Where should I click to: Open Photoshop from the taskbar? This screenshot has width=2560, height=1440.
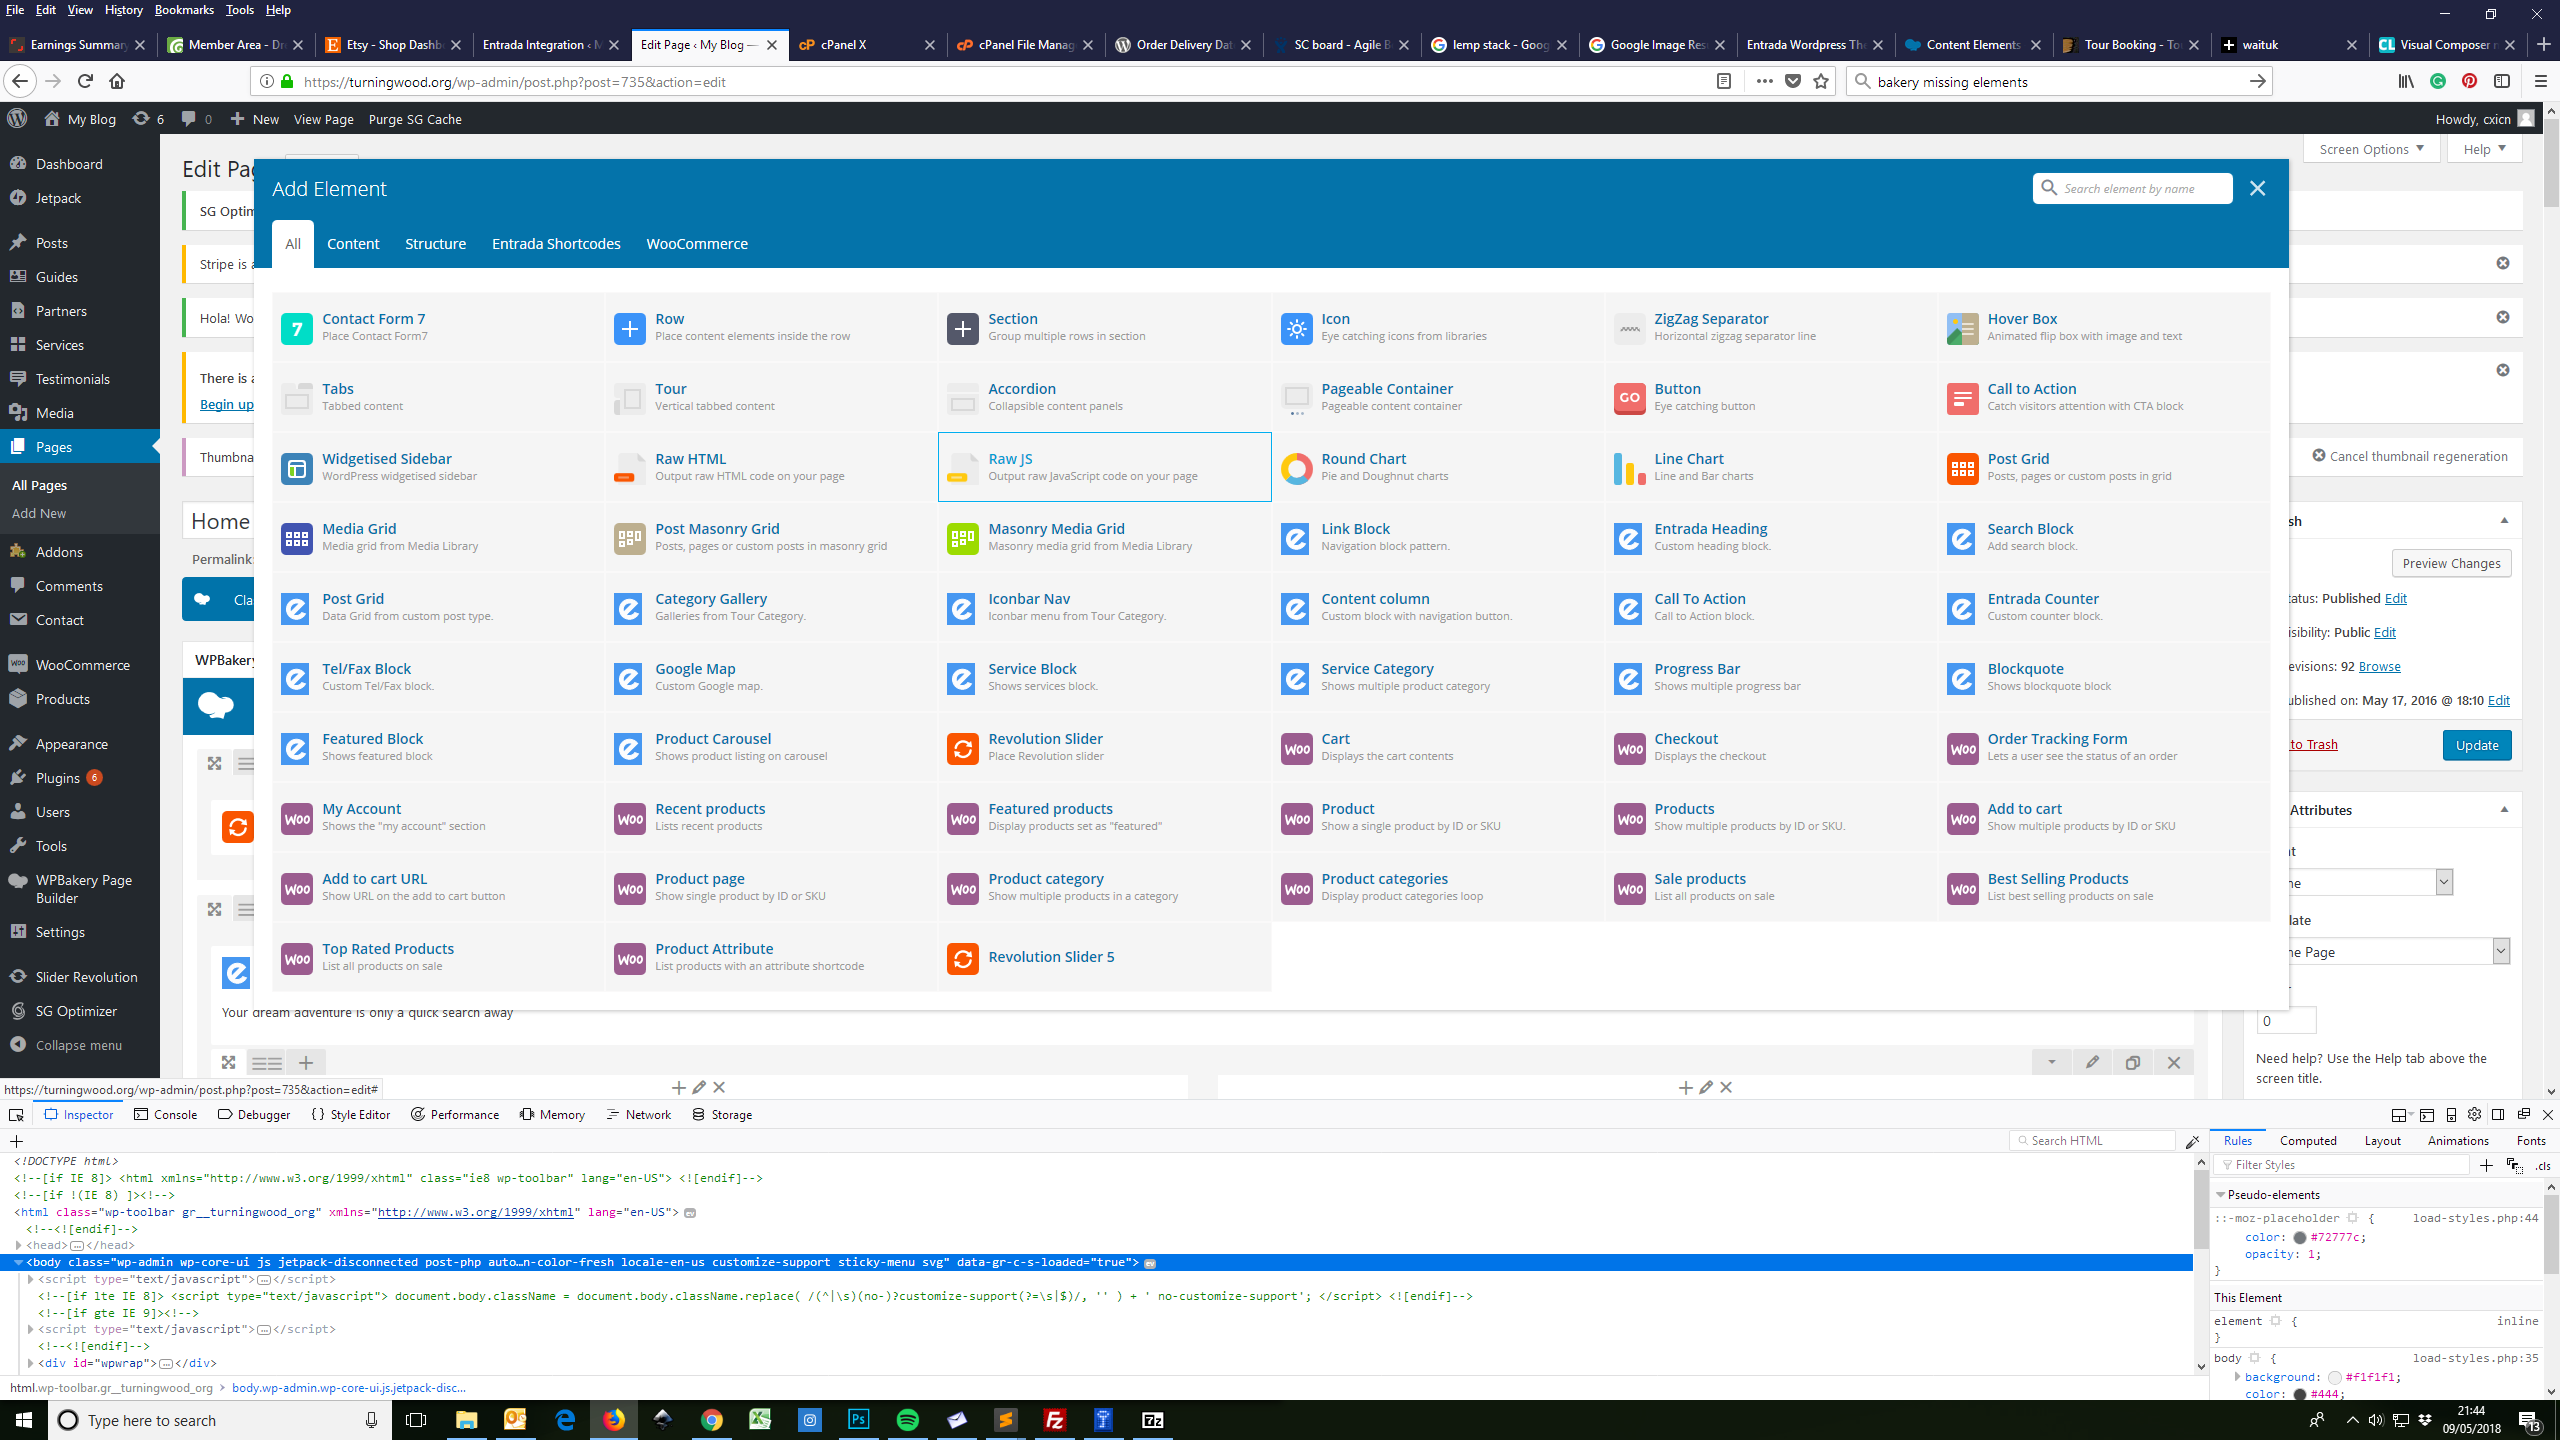[858, 1420]
